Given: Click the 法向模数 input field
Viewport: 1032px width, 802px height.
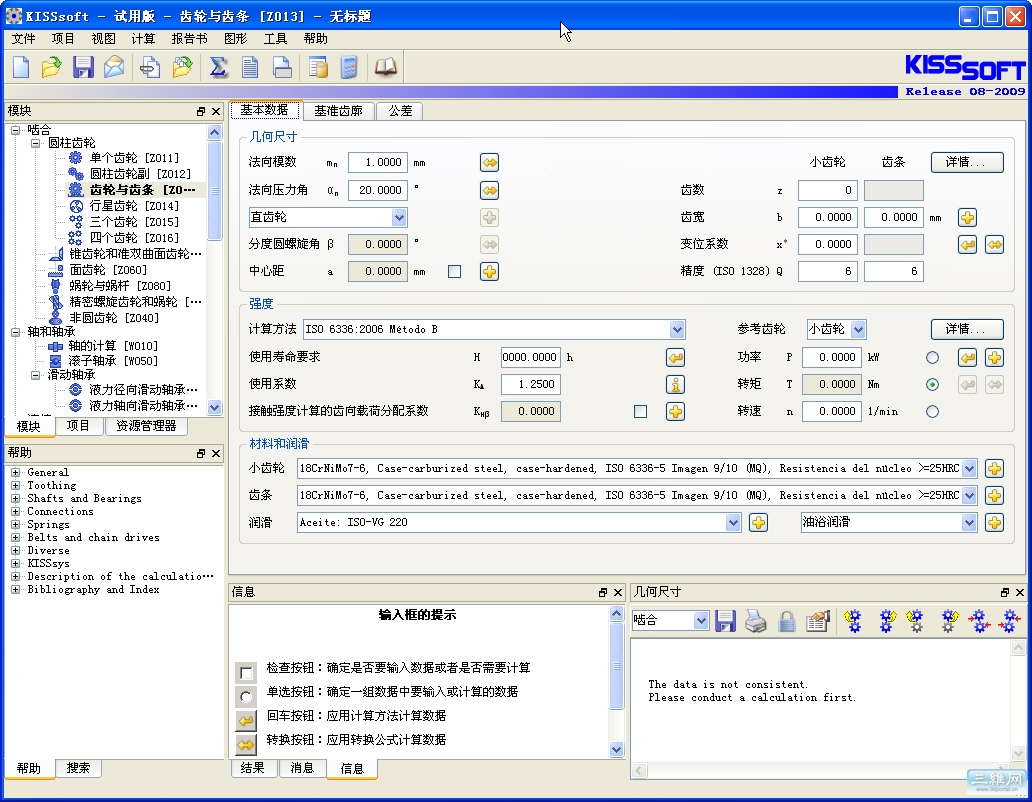Looking at the screenshot, I should (377, 163).
